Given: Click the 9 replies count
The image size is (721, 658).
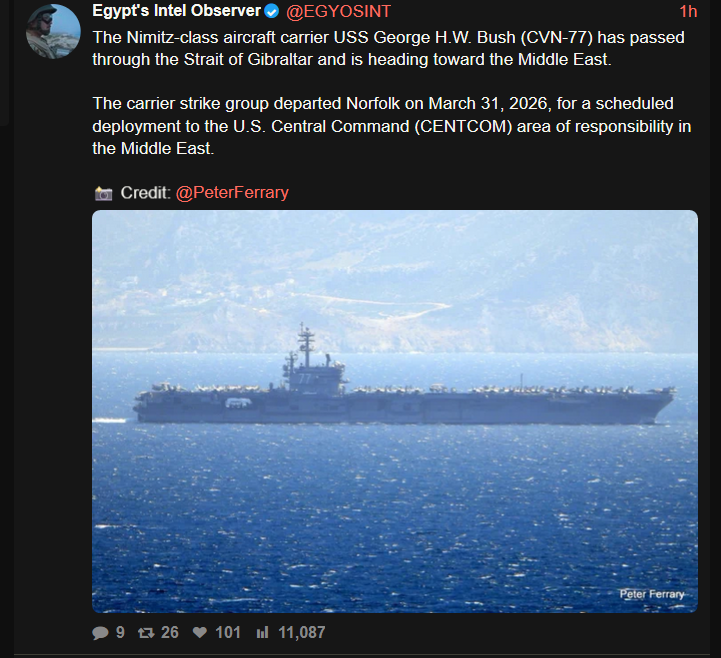Looking at the screenshot, I should [x=120, y=633].
